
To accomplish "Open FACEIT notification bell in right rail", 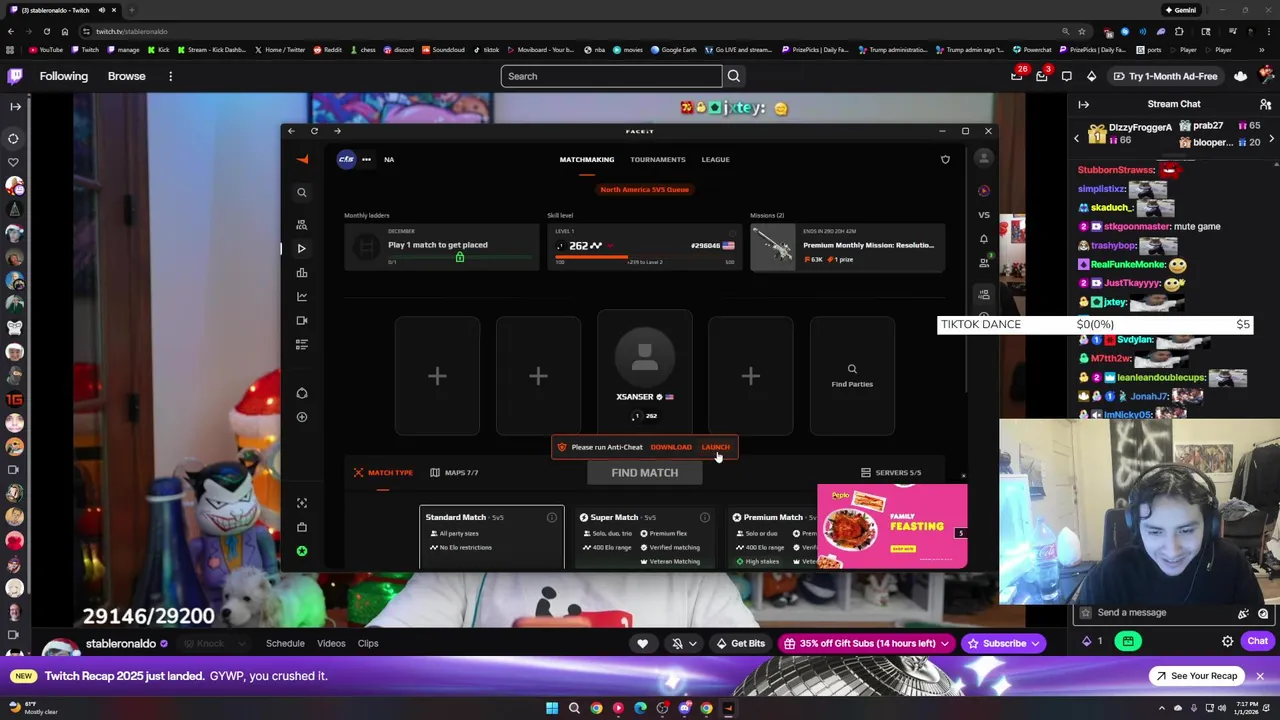I will 984,239.
